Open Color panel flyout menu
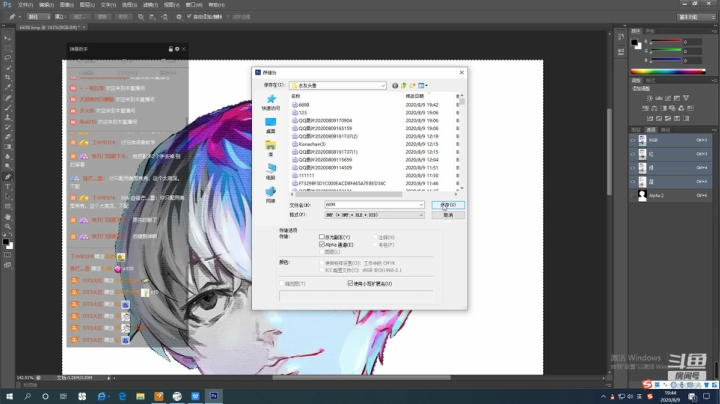The width and height of the screenshot is (720, 404). click(714, 31)
